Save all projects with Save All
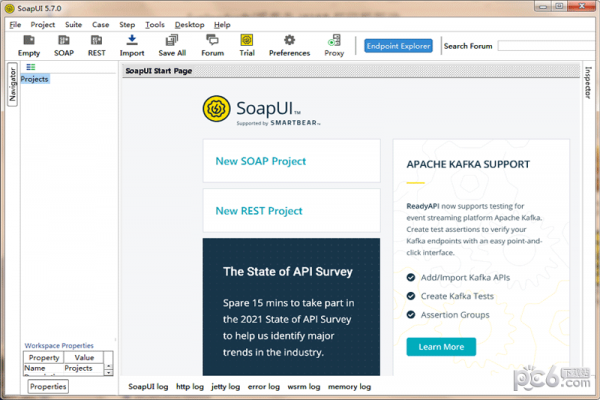This screenshot has height=400, width=600. 172,46
